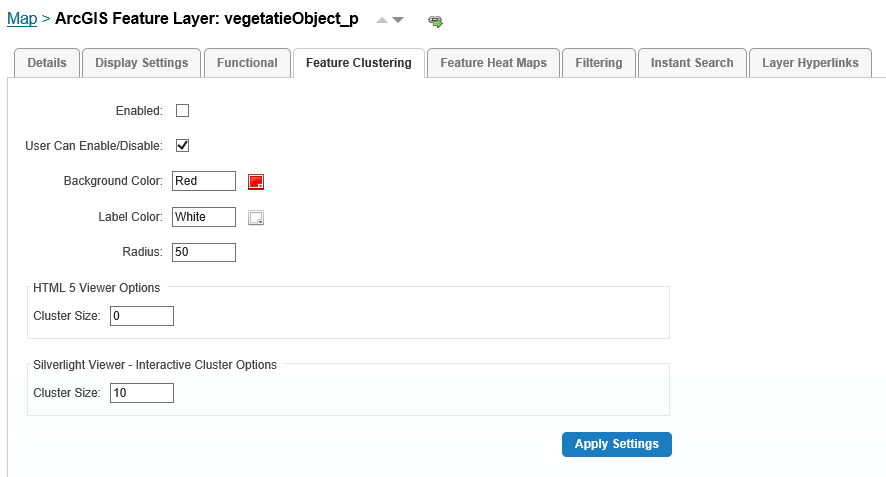Click the Background Color text field
The image size is (886, 477).
point(204,181)
